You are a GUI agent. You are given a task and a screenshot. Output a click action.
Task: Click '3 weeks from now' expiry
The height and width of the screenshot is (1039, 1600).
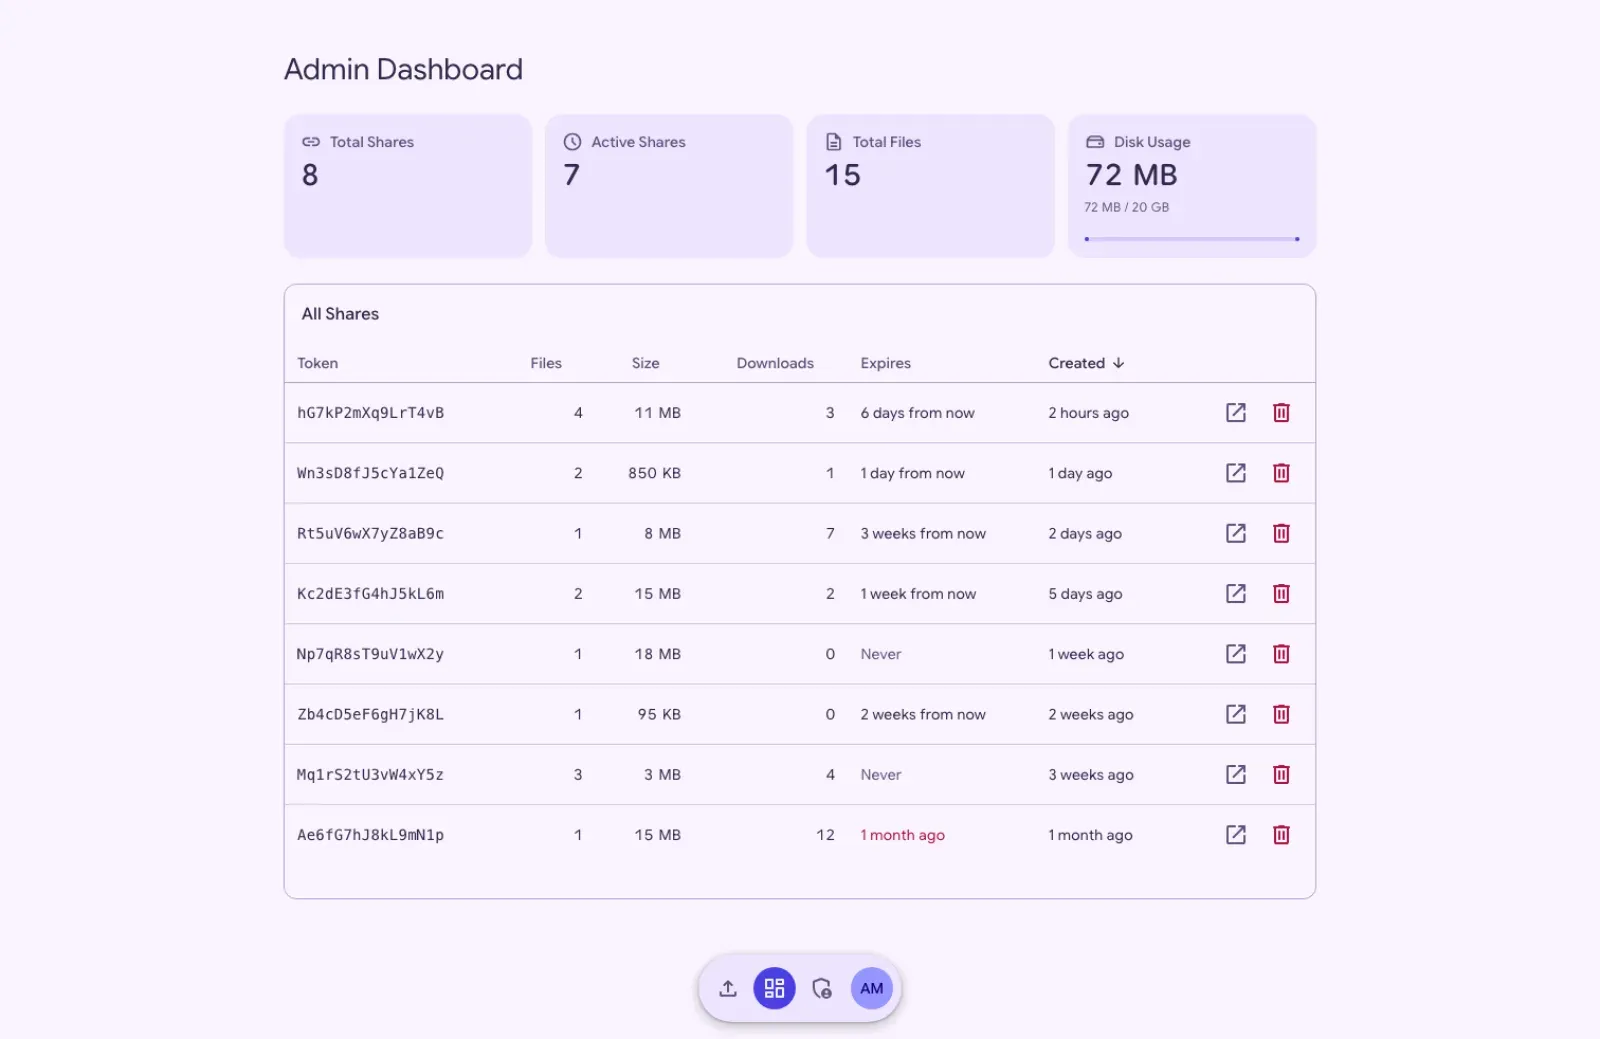pyautogui.click(x=923, y=533)
